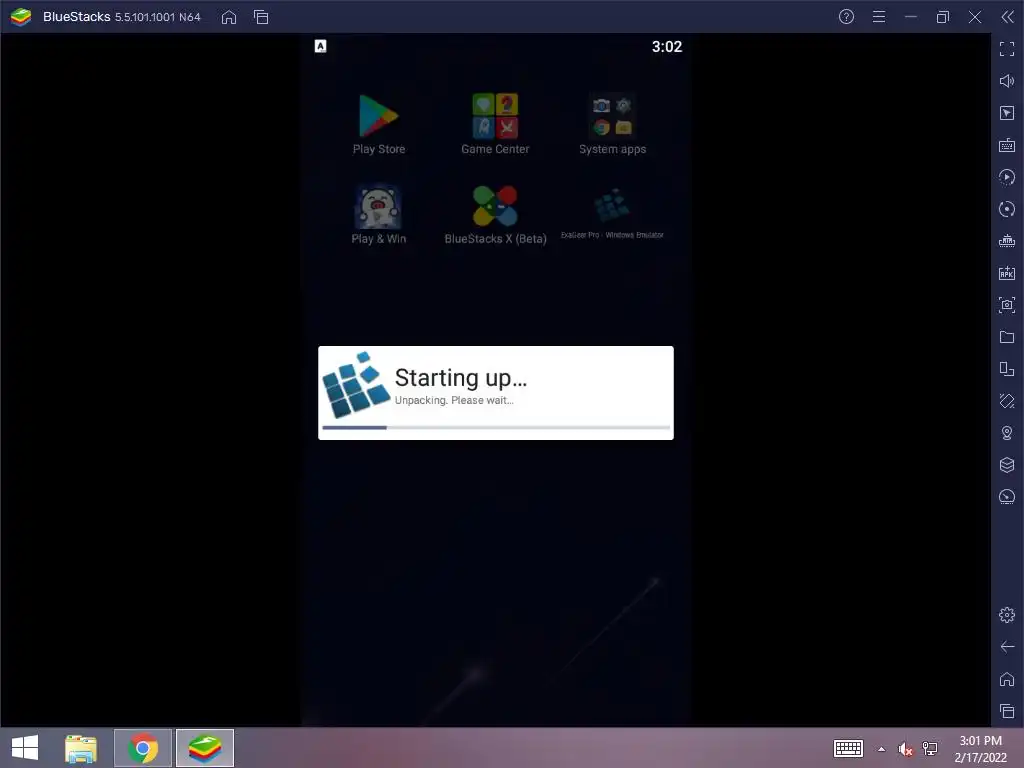The height and width of the screenshot is (768, 1024).
Task: Take a screenshot using sidebar camera icon
Action: coord(1007,305)
